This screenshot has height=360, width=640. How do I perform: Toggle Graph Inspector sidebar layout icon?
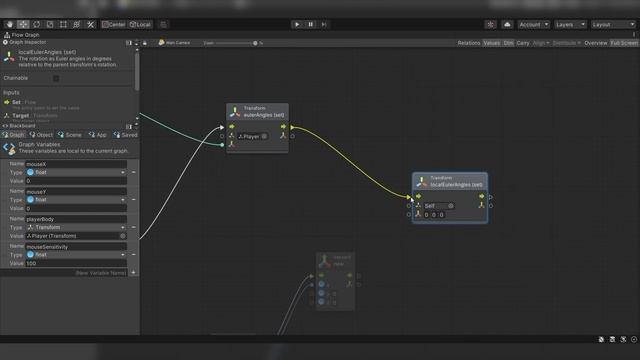coord(129,42)
